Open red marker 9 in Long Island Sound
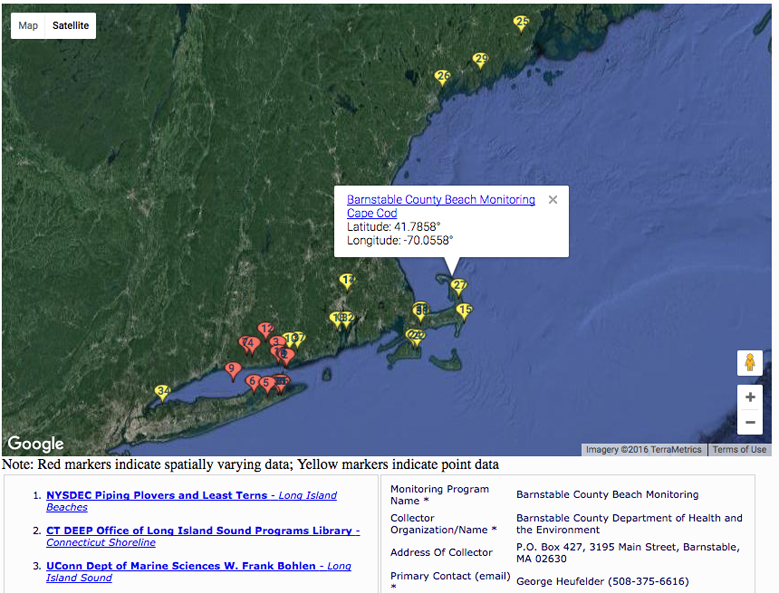Screen dimensions: 779x593 click(233, 371)
